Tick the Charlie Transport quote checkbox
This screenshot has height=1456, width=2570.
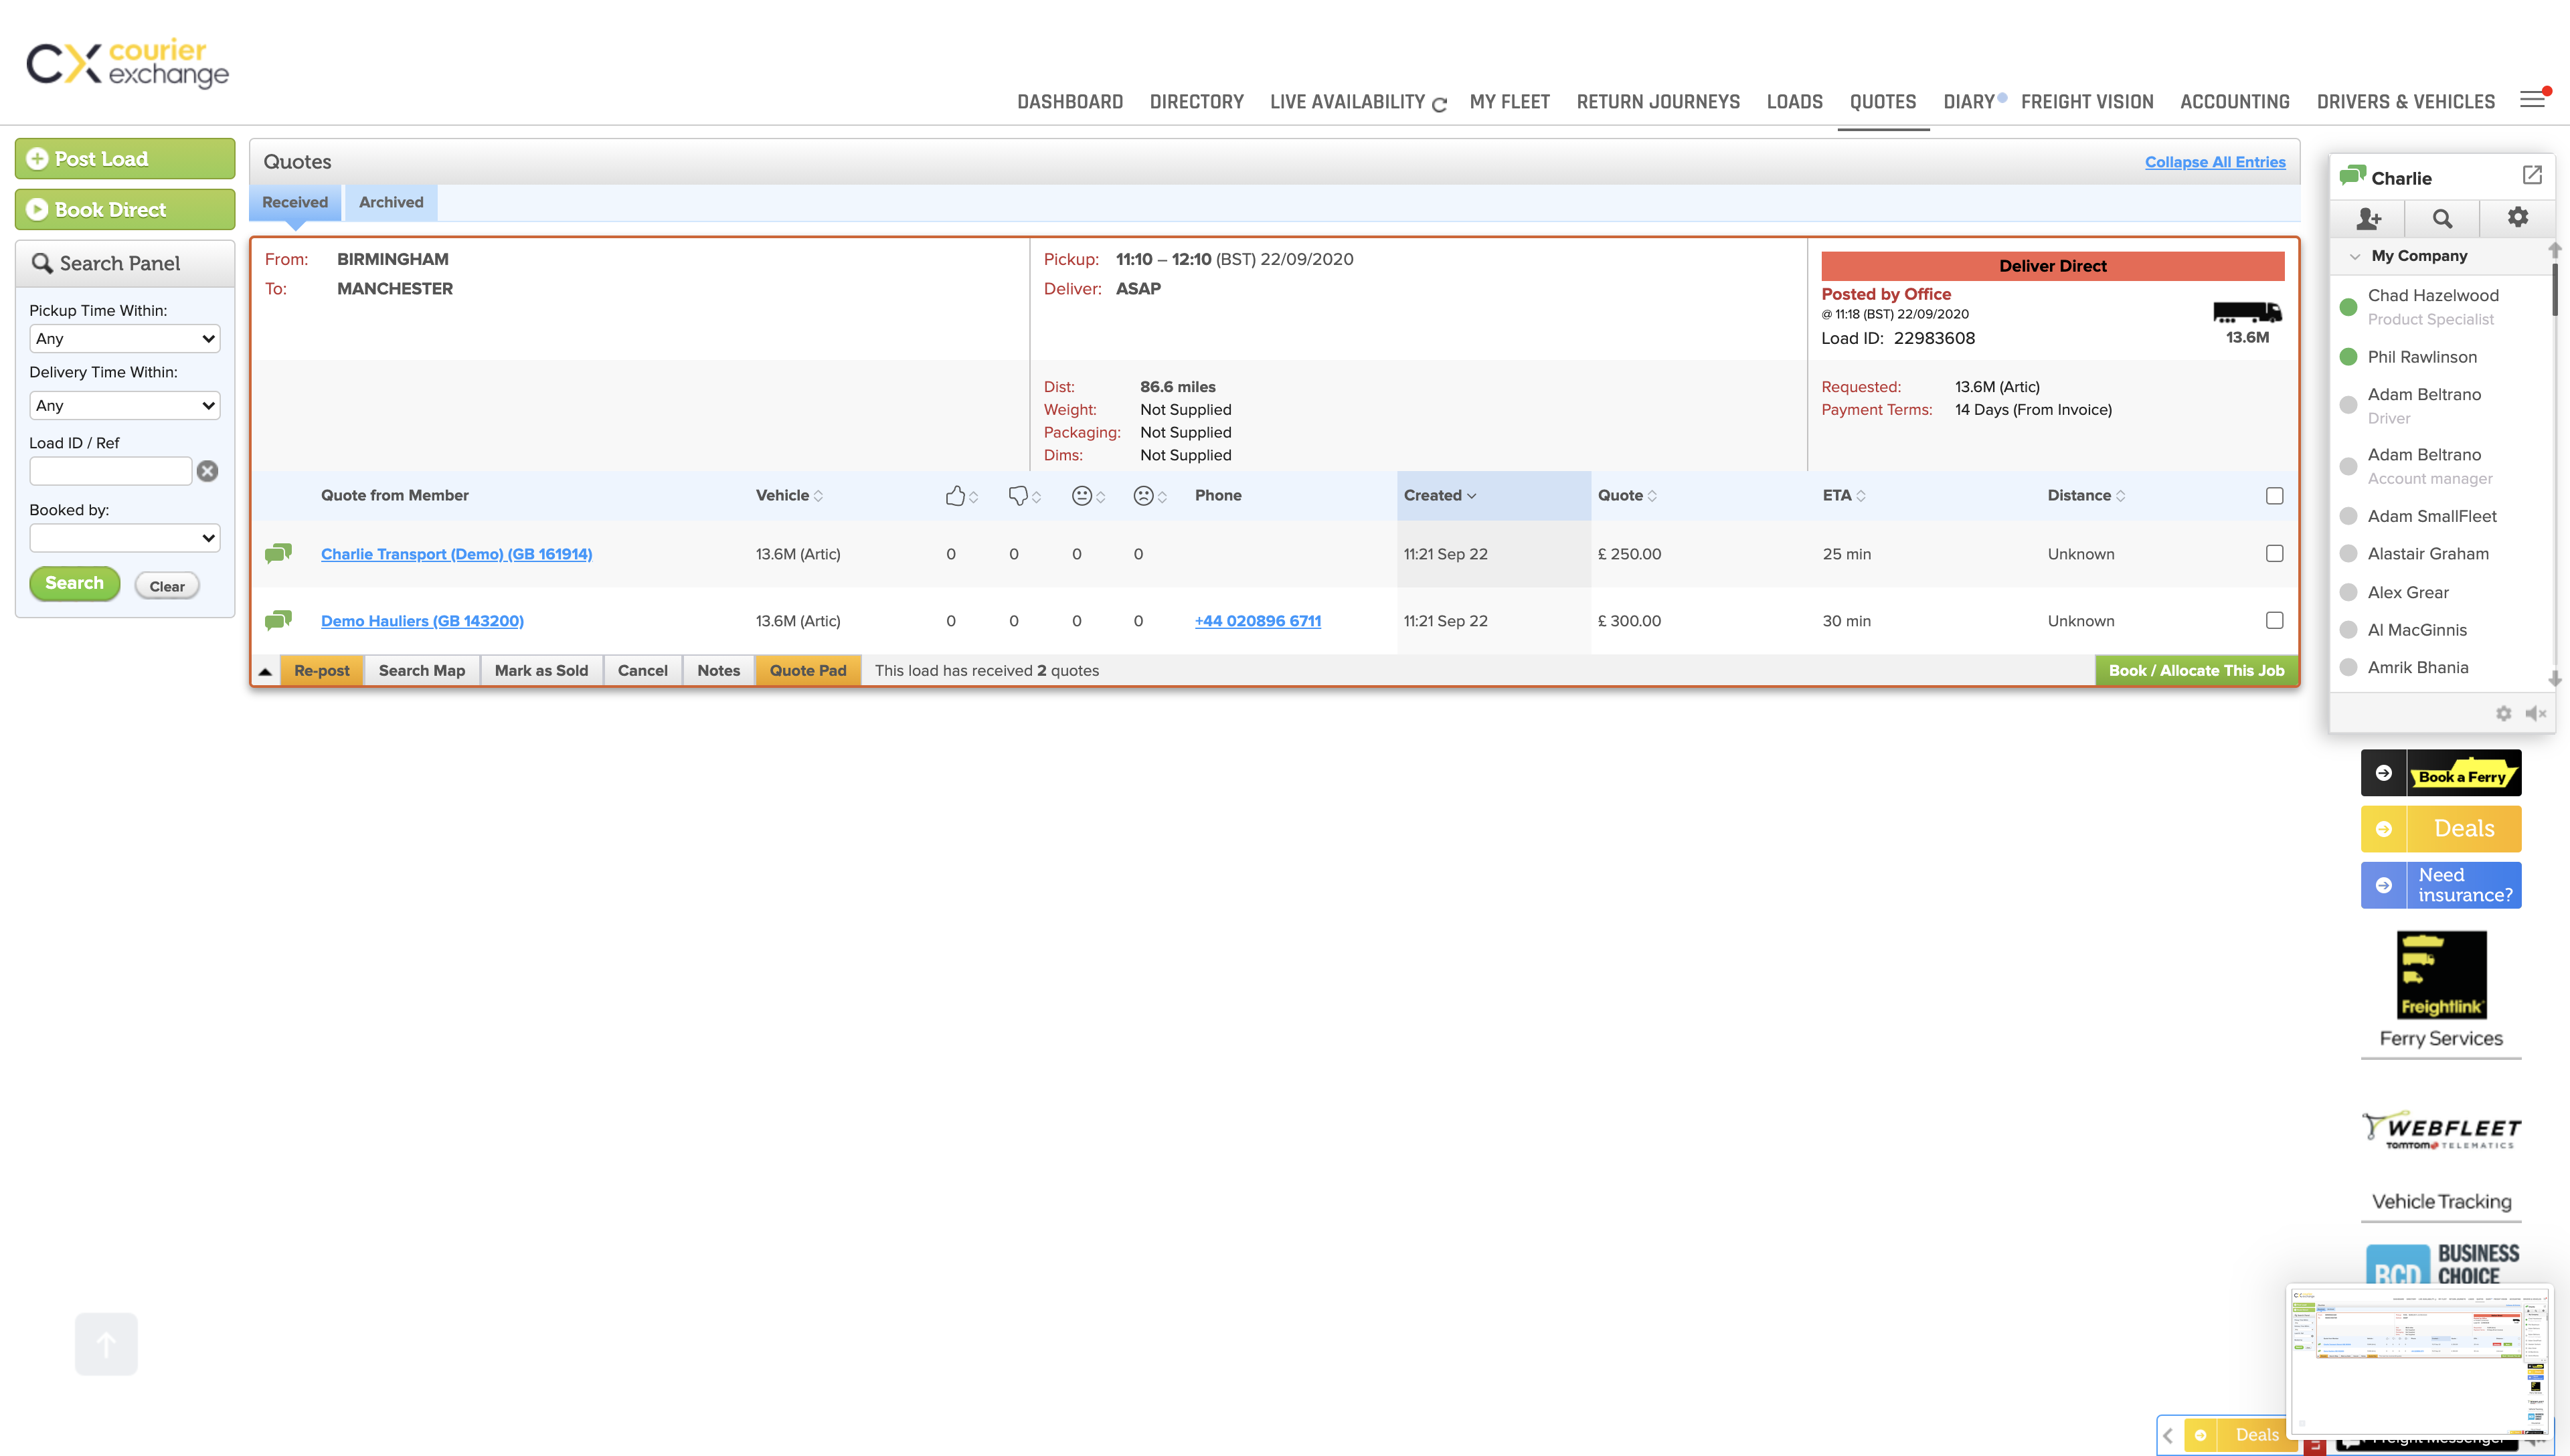[2274, 553]
